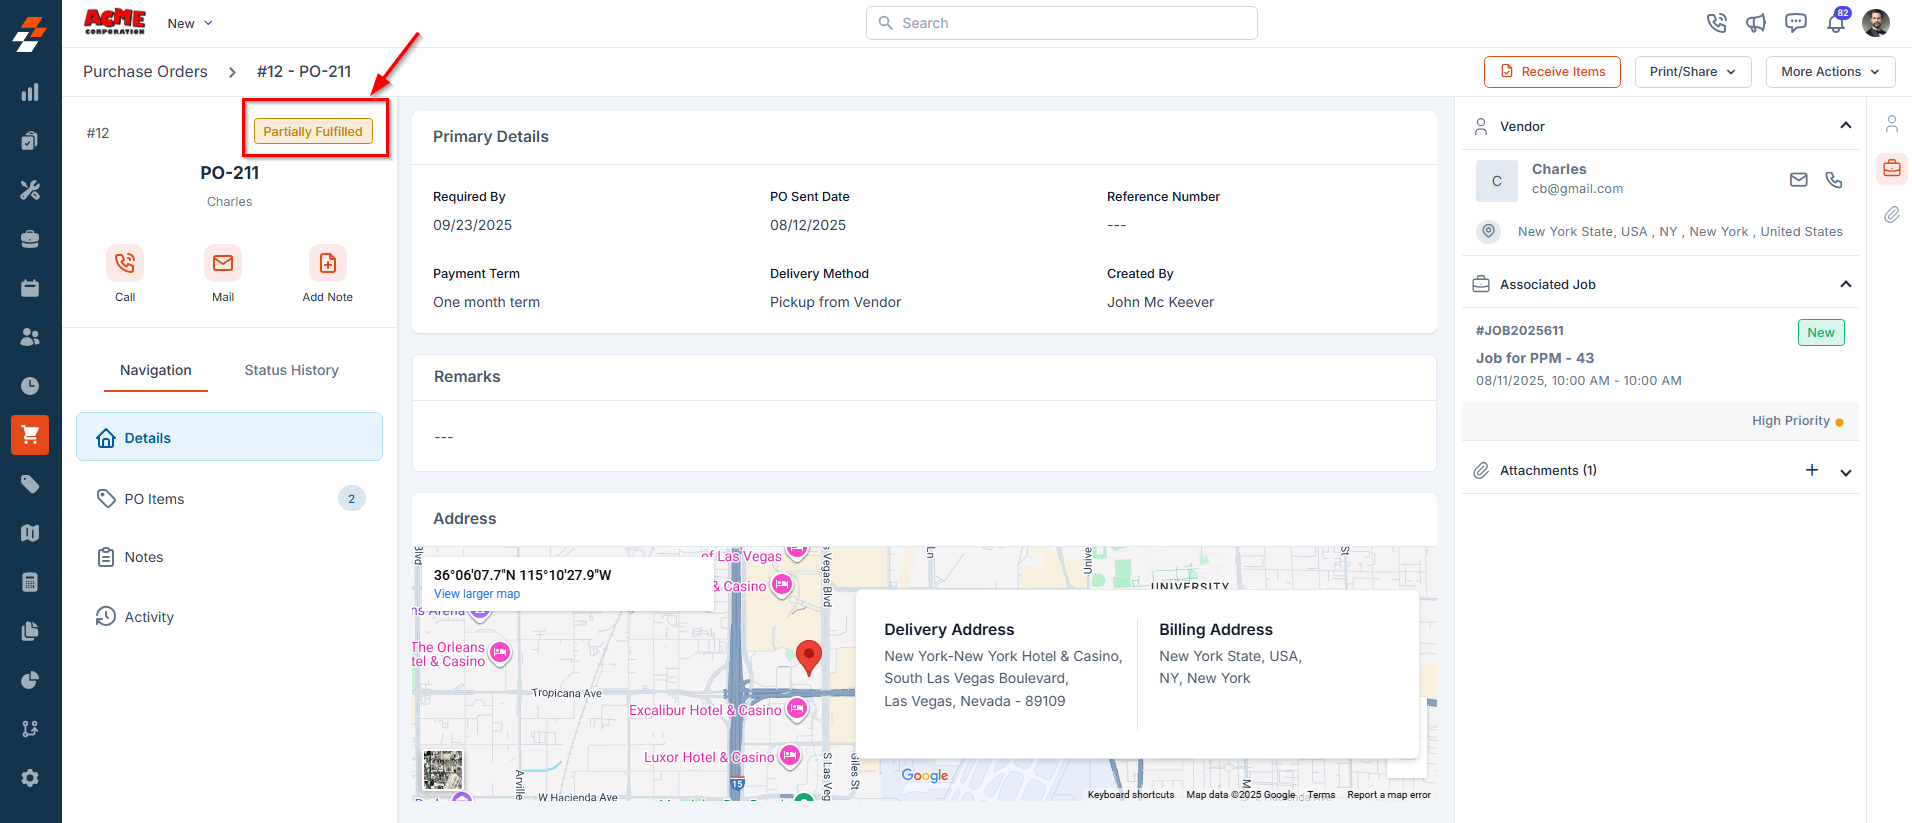Click the Search input field
The width and height of the screenshot is (1912, 823).
coord(1062,23)
